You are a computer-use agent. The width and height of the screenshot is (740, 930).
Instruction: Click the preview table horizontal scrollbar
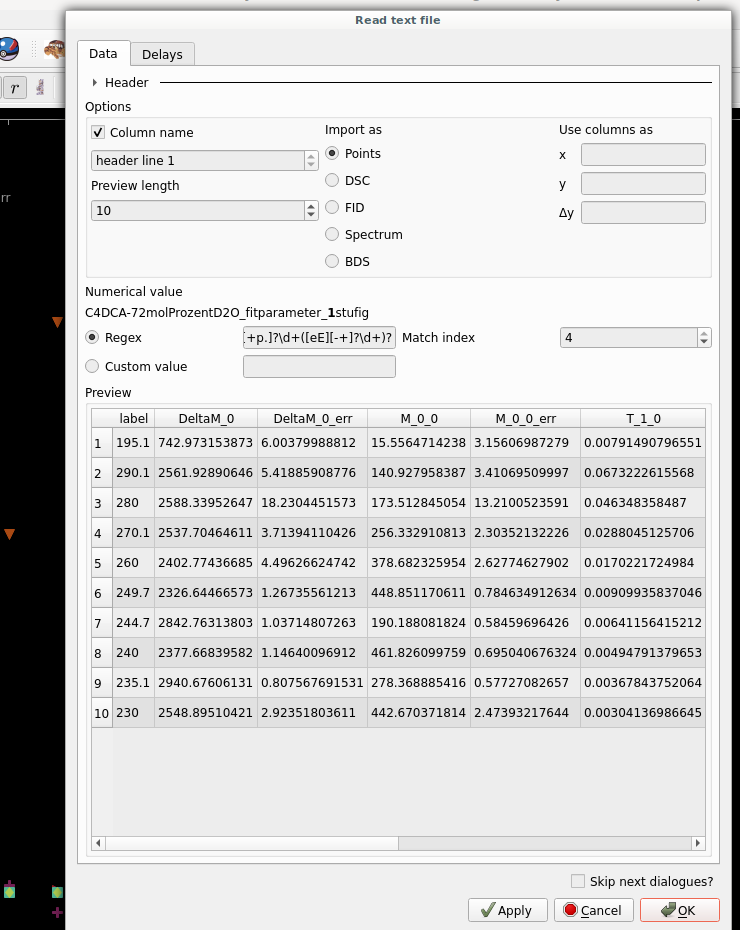coord(400,844)
